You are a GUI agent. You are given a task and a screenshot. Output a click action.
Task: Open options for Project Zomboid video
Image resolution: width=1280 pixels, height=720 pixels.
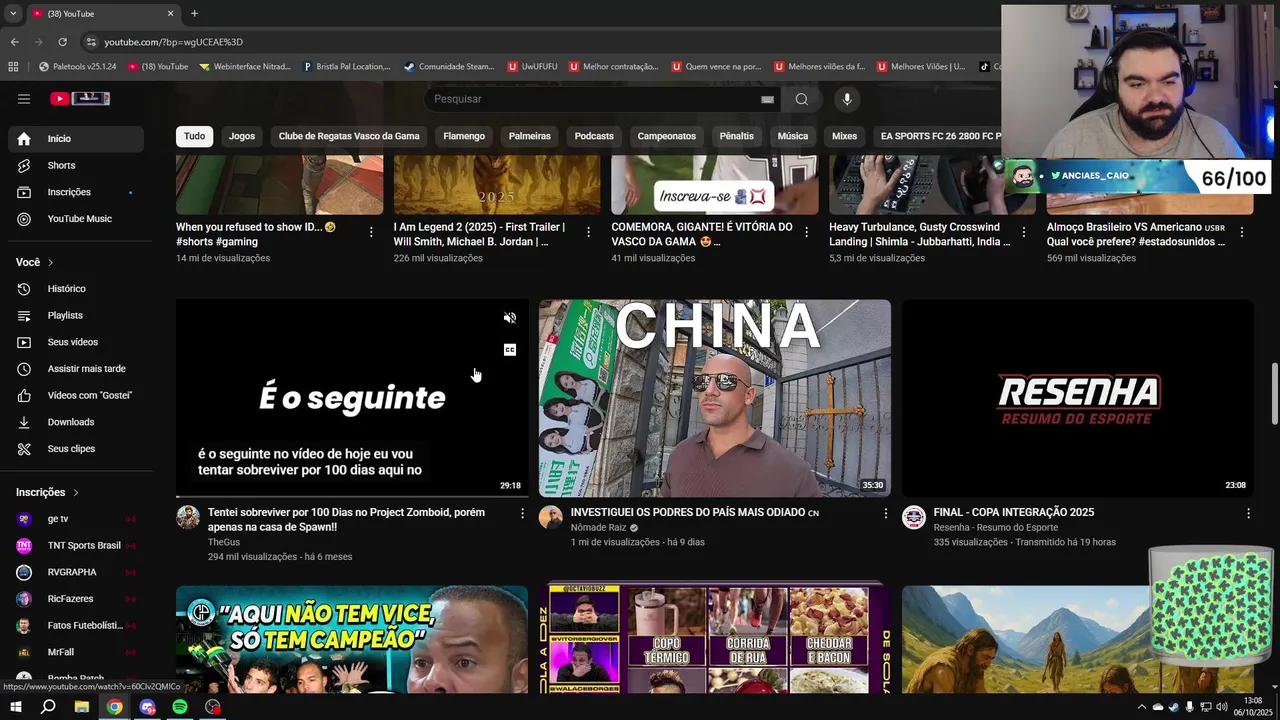(x=522, y=513)
